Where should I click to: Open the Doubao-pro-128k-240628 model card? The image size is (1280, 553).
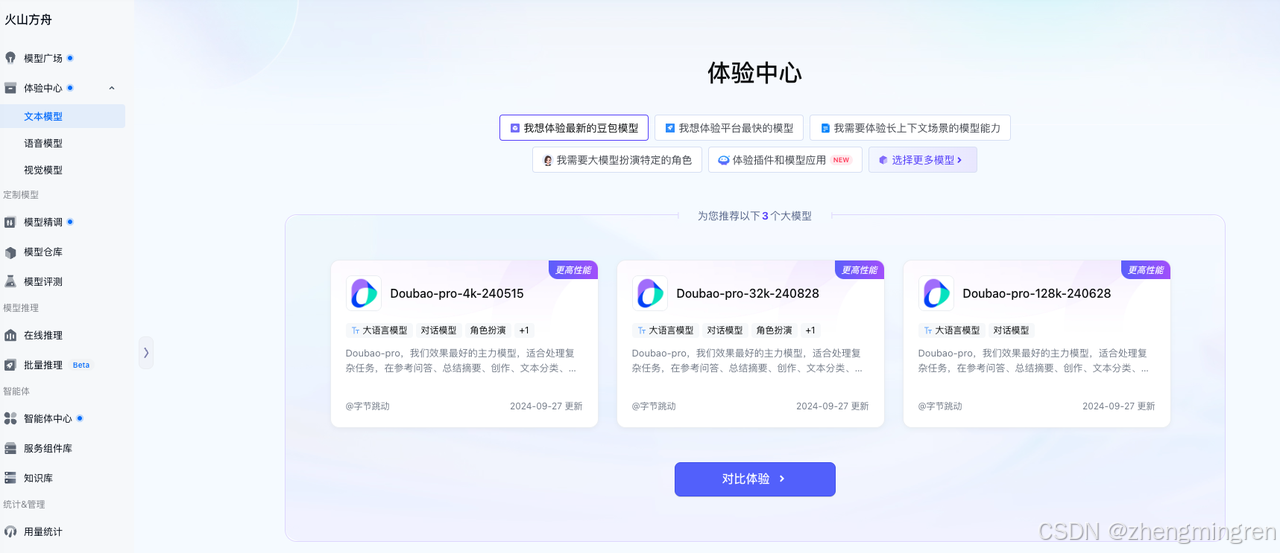(1037, 344)
